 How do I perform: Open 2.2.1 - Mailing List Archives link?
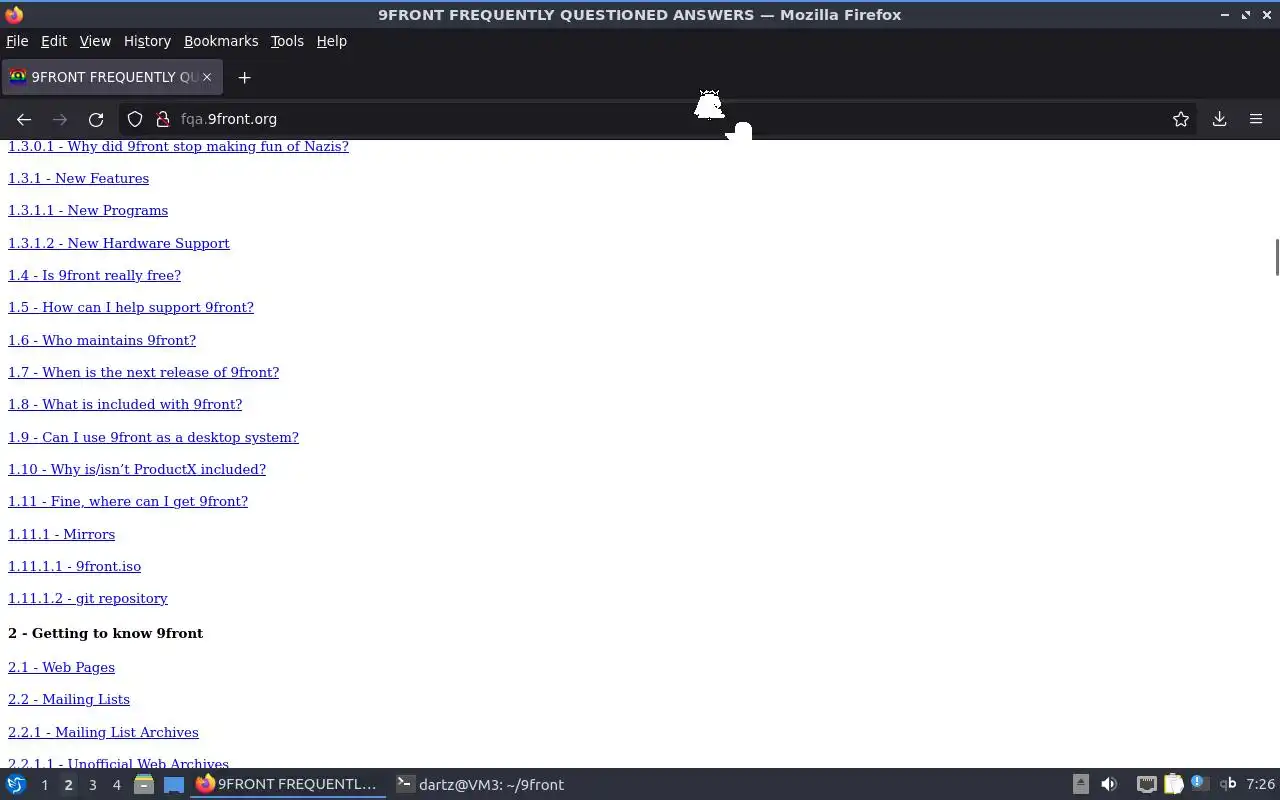point(103,732)
